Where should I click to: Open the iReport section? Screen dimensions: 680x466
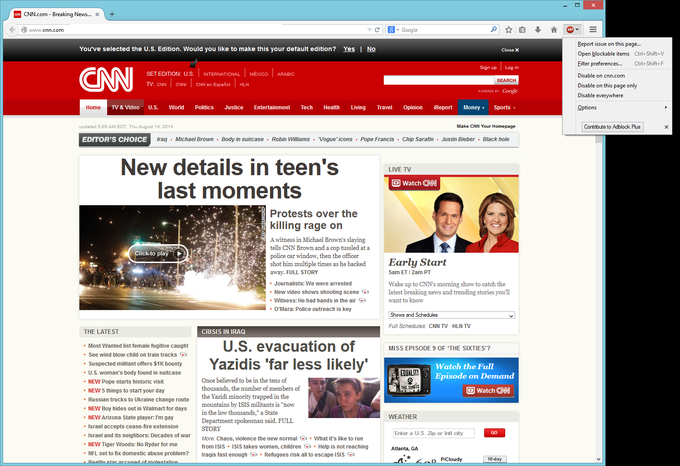coord(443,108)
